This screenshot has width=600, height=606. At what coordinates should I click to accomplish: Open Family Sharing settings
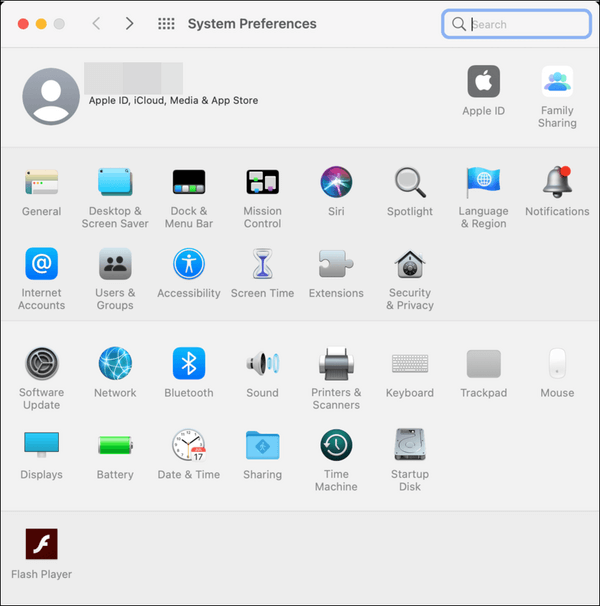coord(557,82)
